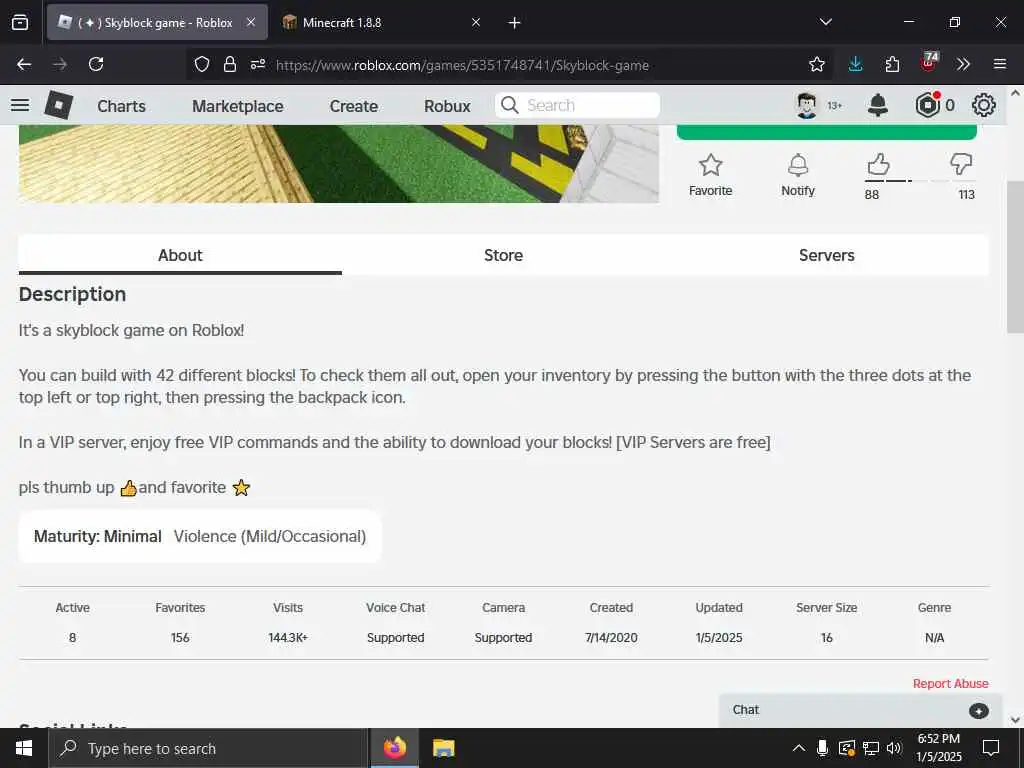Open a new browser tab
This screenshot has width=1024, height=768.
tap(515, 23)
